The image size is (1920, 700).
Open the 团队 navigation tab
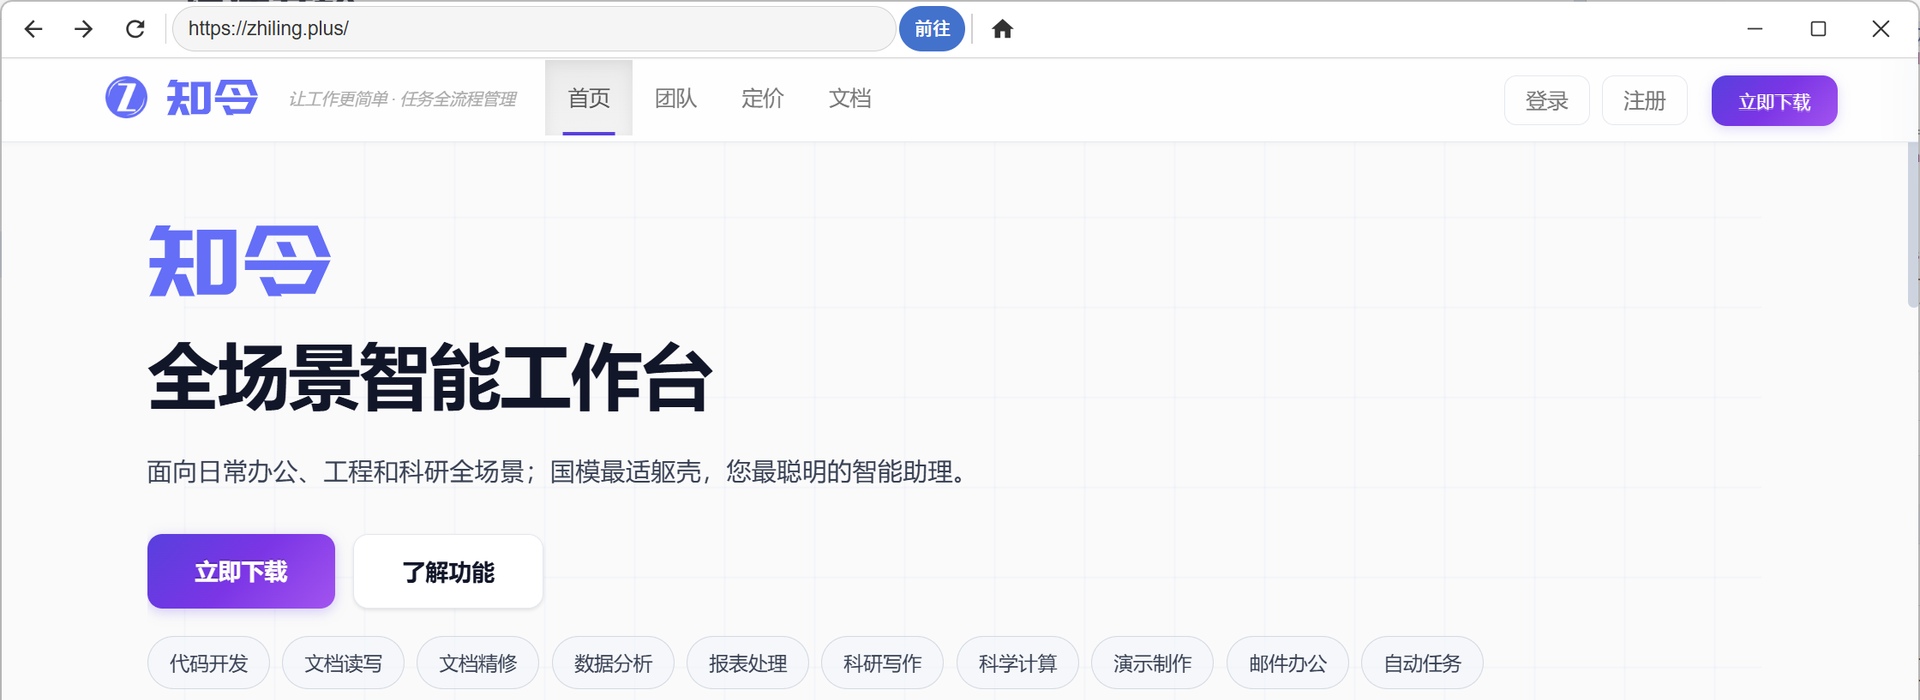[x=676, y=98]
